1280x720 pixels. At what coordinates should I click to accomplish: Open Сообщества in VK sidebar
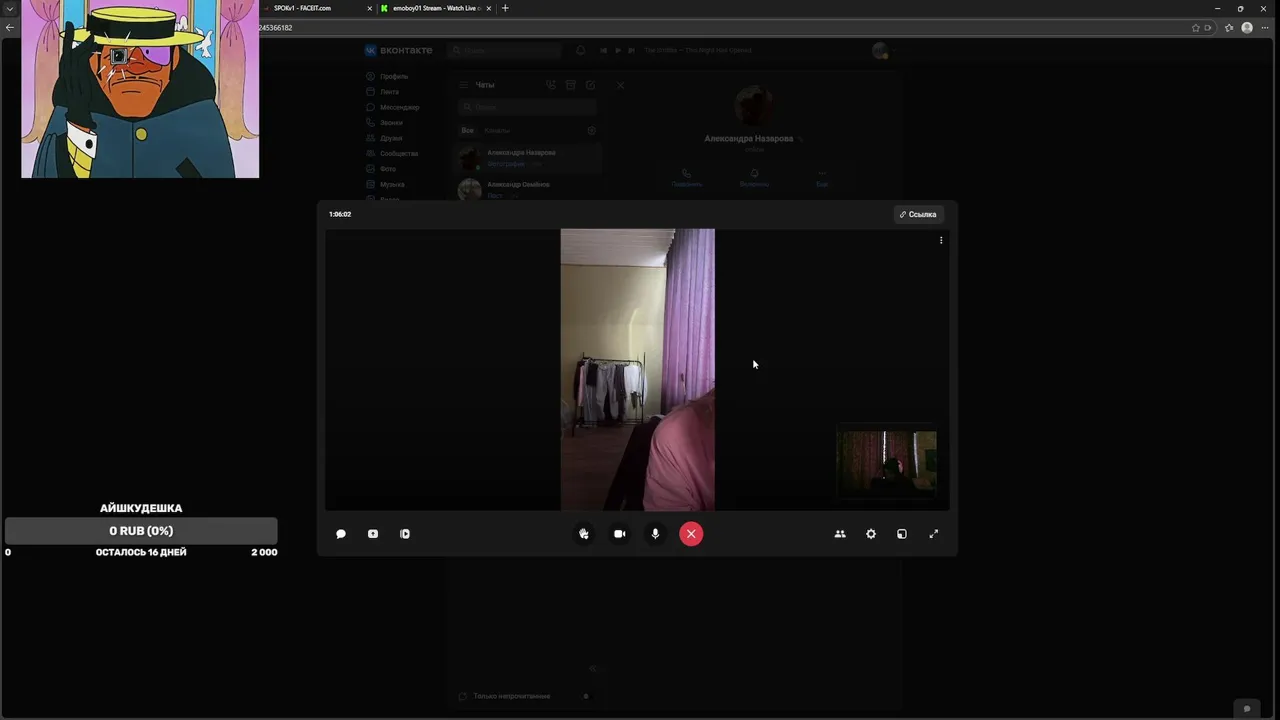[x=393, y=154]
